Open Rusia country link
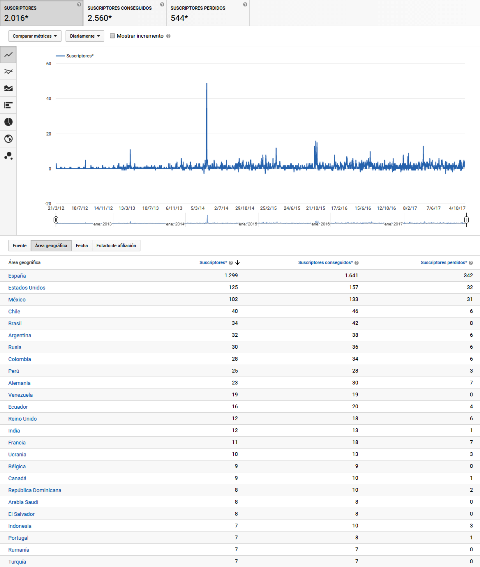Image resolution: width=480 pixels, height=567 pixels. (14, 347)
